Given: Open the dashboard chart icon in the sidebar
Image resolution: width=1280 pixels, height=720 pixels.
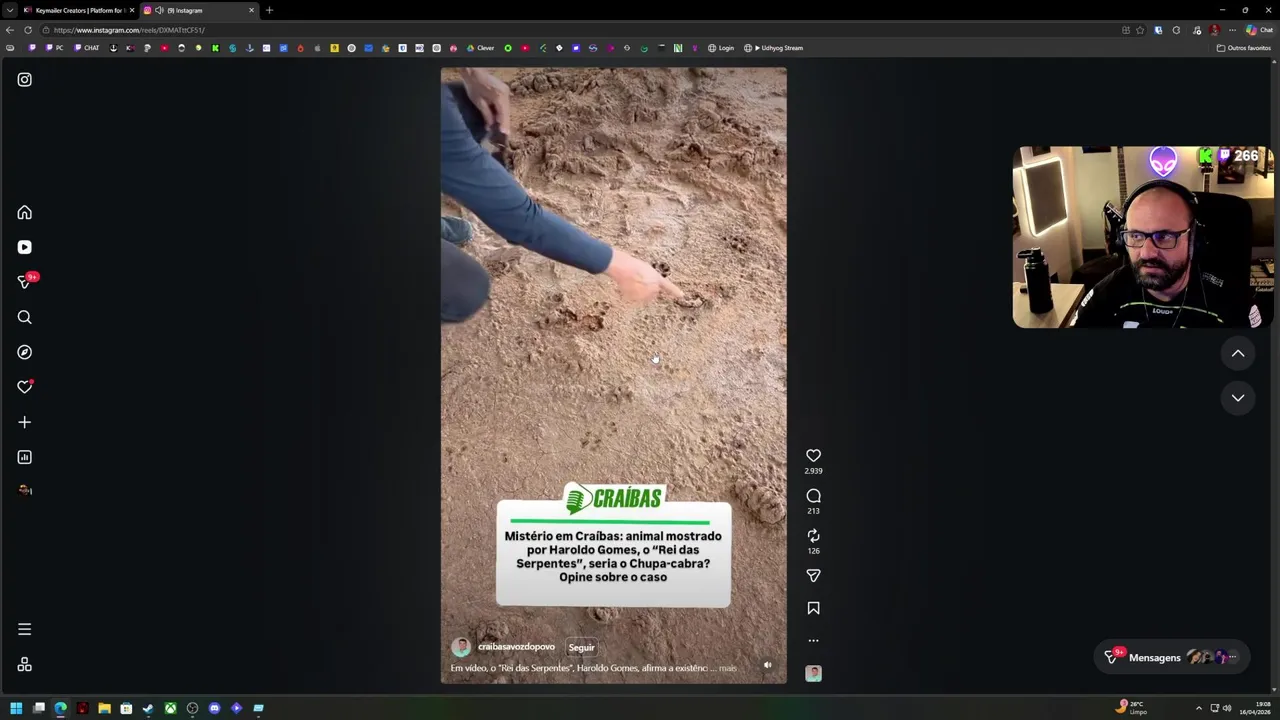Looking at the screenshot, I should pyautogui.click(x=24, y=457).
